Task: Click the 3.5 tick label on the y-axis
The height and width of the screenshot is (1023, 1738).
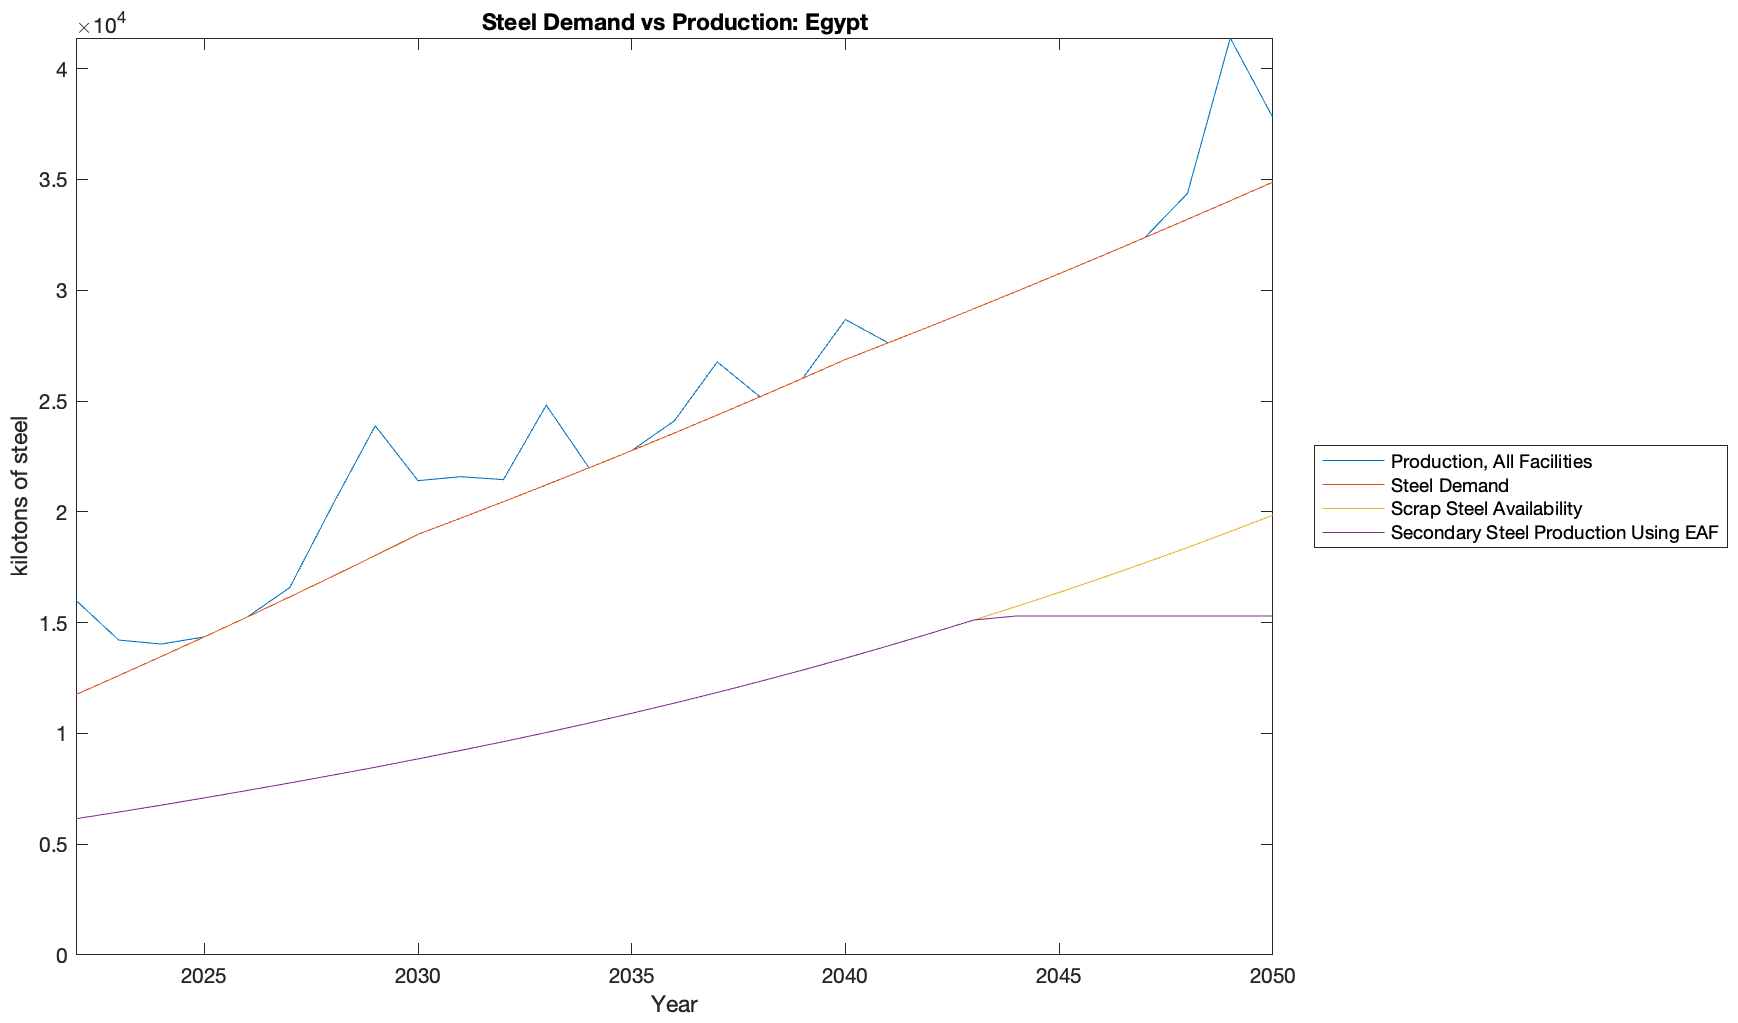Action: pos(54,180)
